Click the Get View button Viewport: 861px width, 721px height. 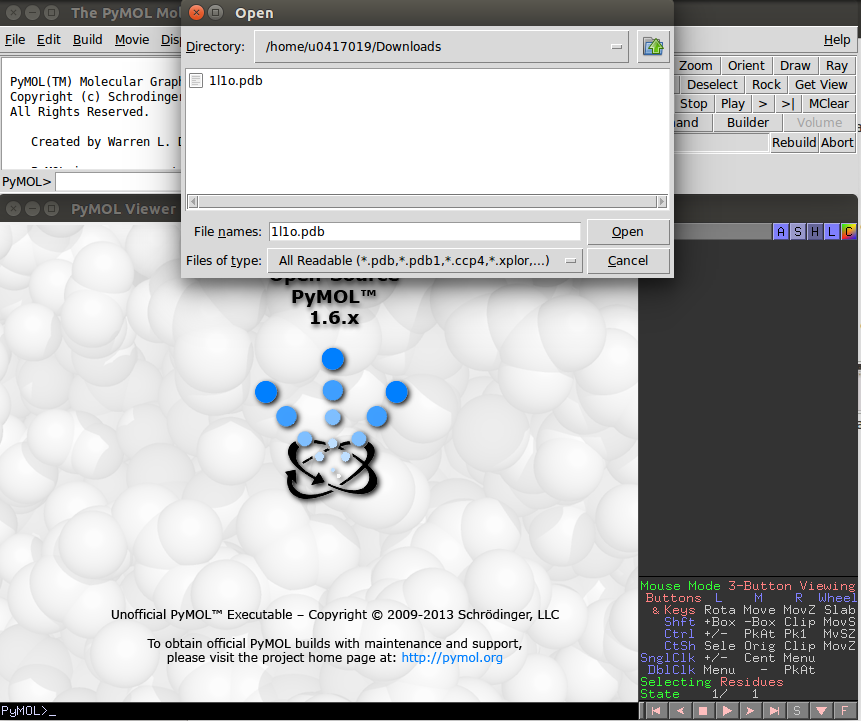coord(821,85)
